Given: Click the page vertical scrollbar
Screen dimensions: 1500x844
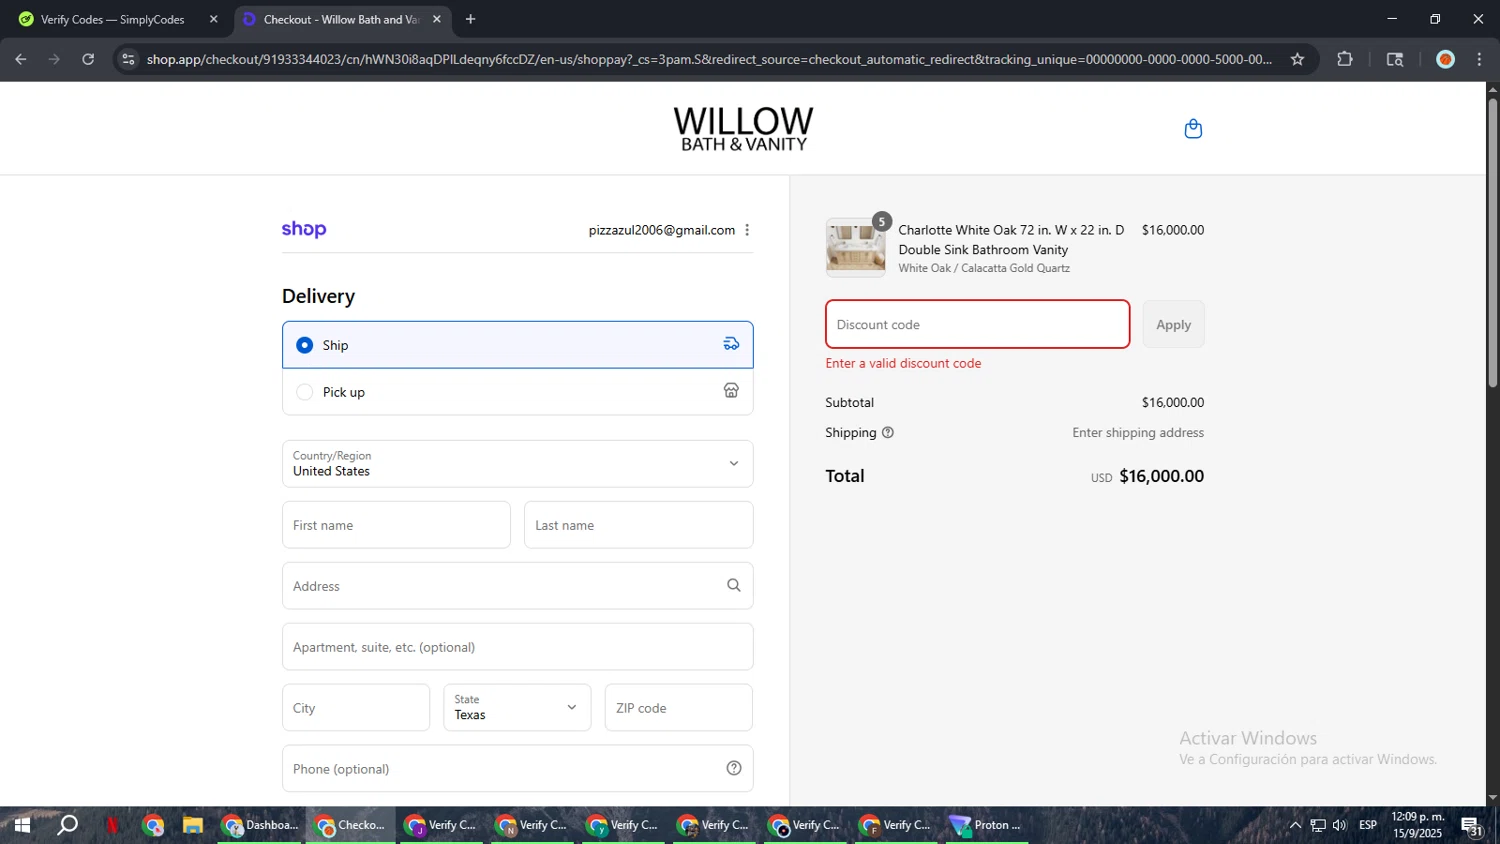Looking at the screenshot, I should pyautogui.click(x=1493, y=242).
